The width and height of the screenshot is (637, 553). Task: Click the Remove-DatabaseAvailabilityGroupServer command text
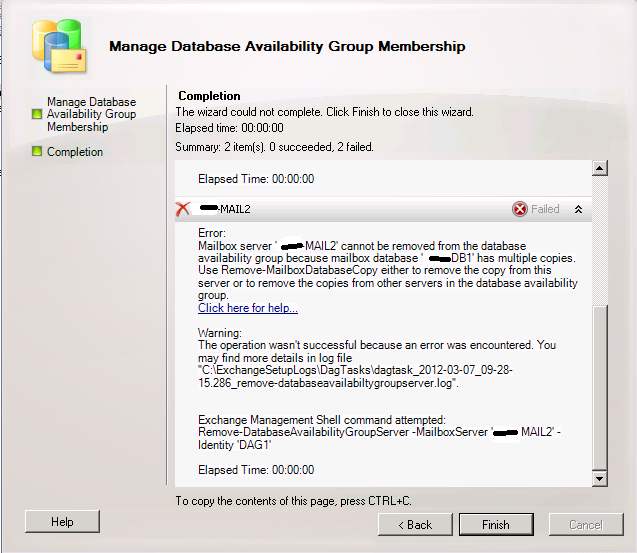[379, 438]
